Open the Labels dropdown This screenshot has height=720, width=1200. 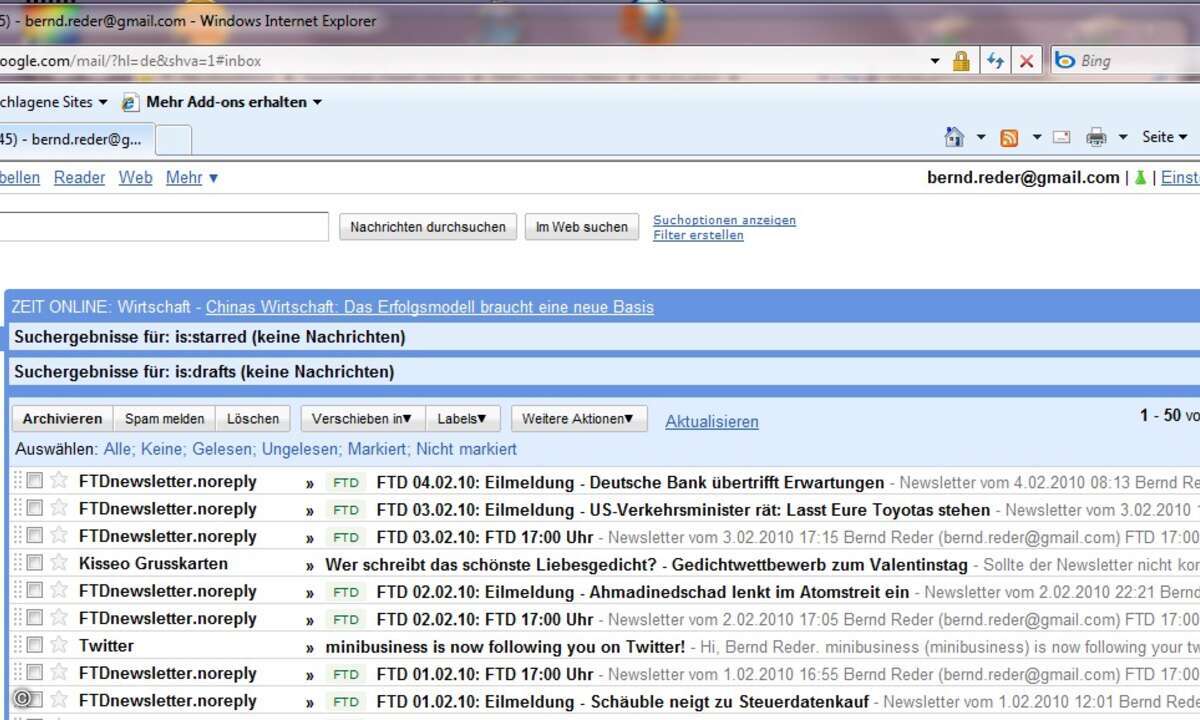tap(461, 419)
